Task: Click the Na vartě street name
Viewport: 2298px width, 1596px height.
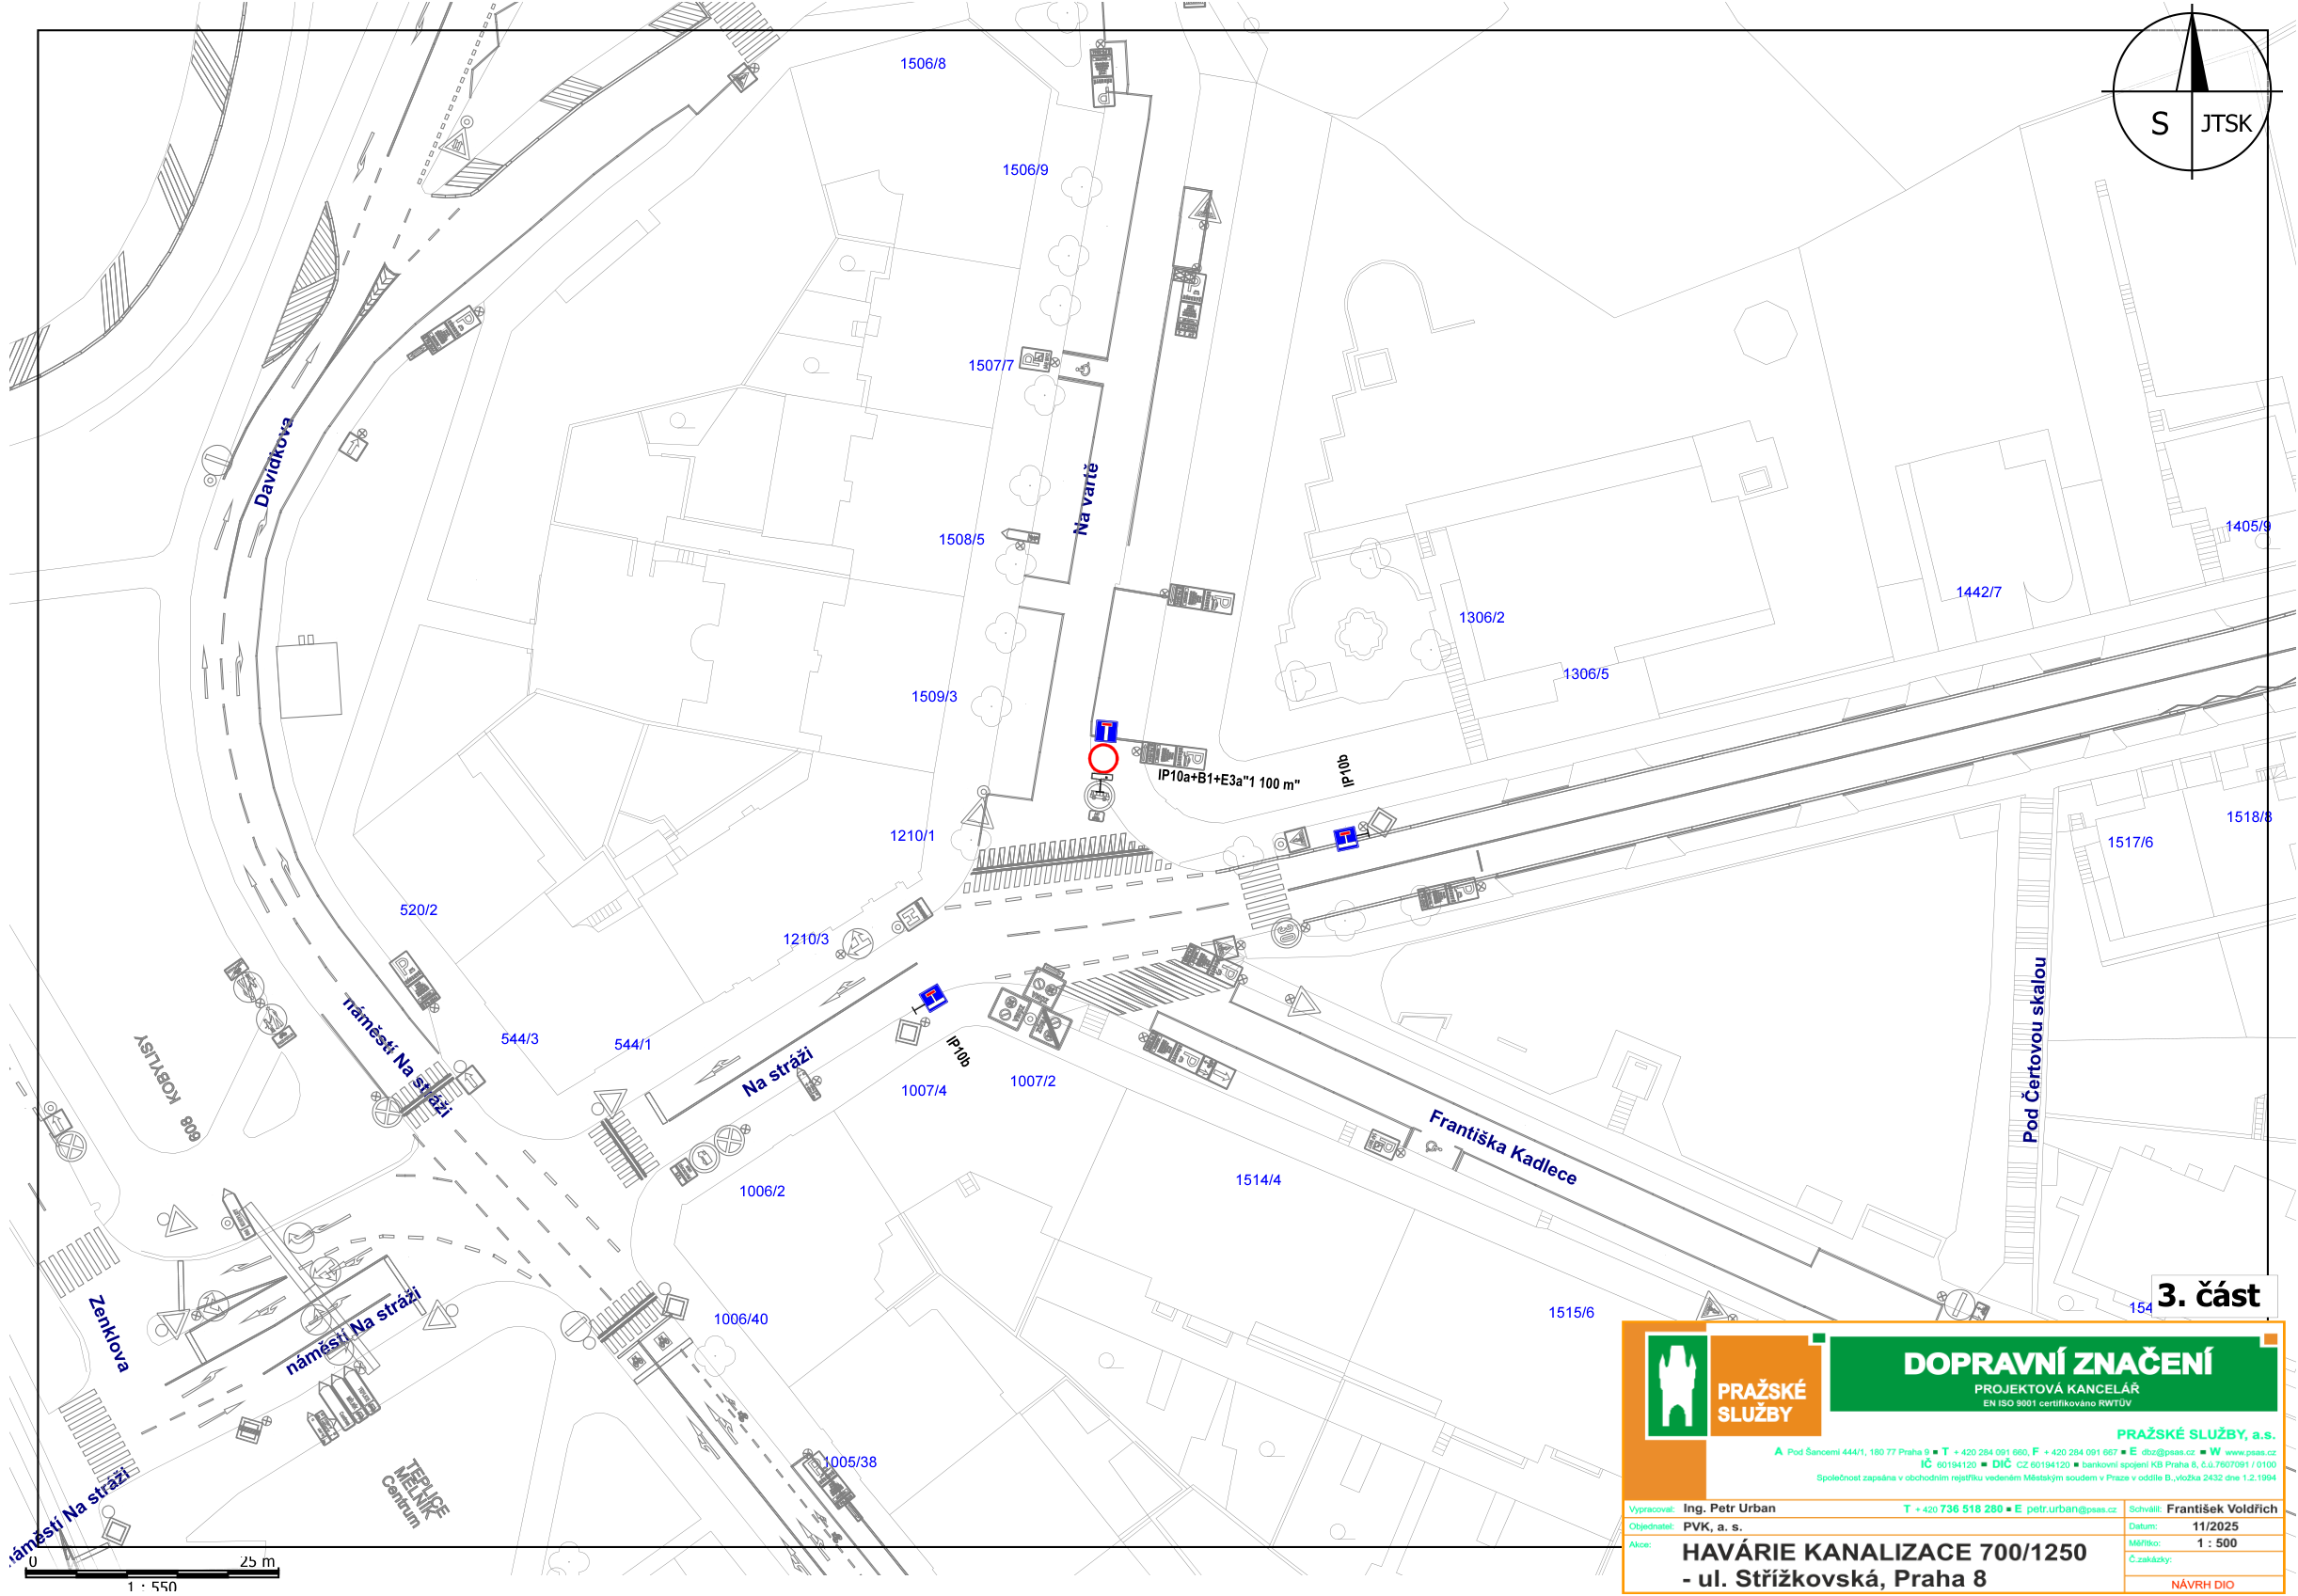Action: click(1086, 498)
